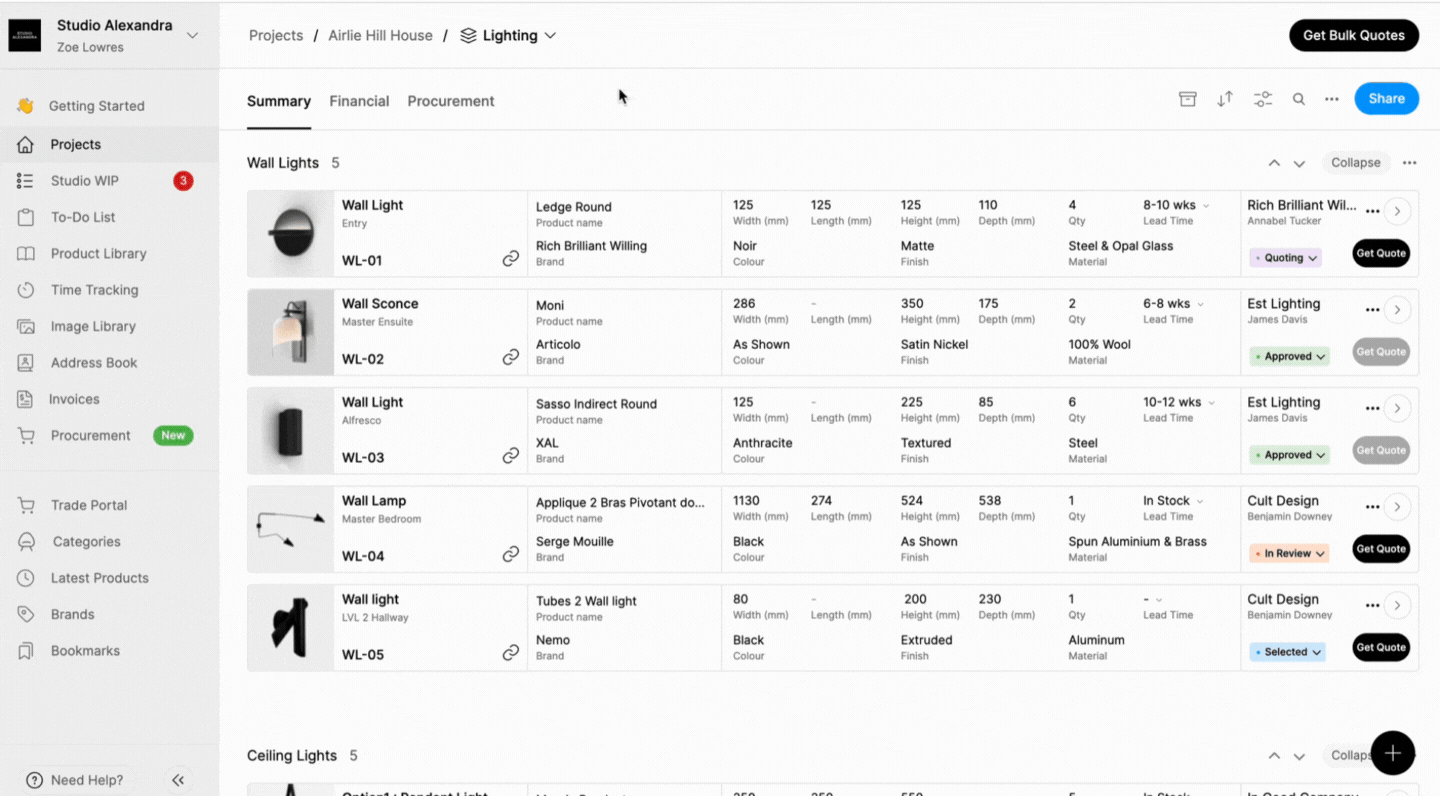
Task: Go to Projects breadcrumb link
Action: pos(276,35)
